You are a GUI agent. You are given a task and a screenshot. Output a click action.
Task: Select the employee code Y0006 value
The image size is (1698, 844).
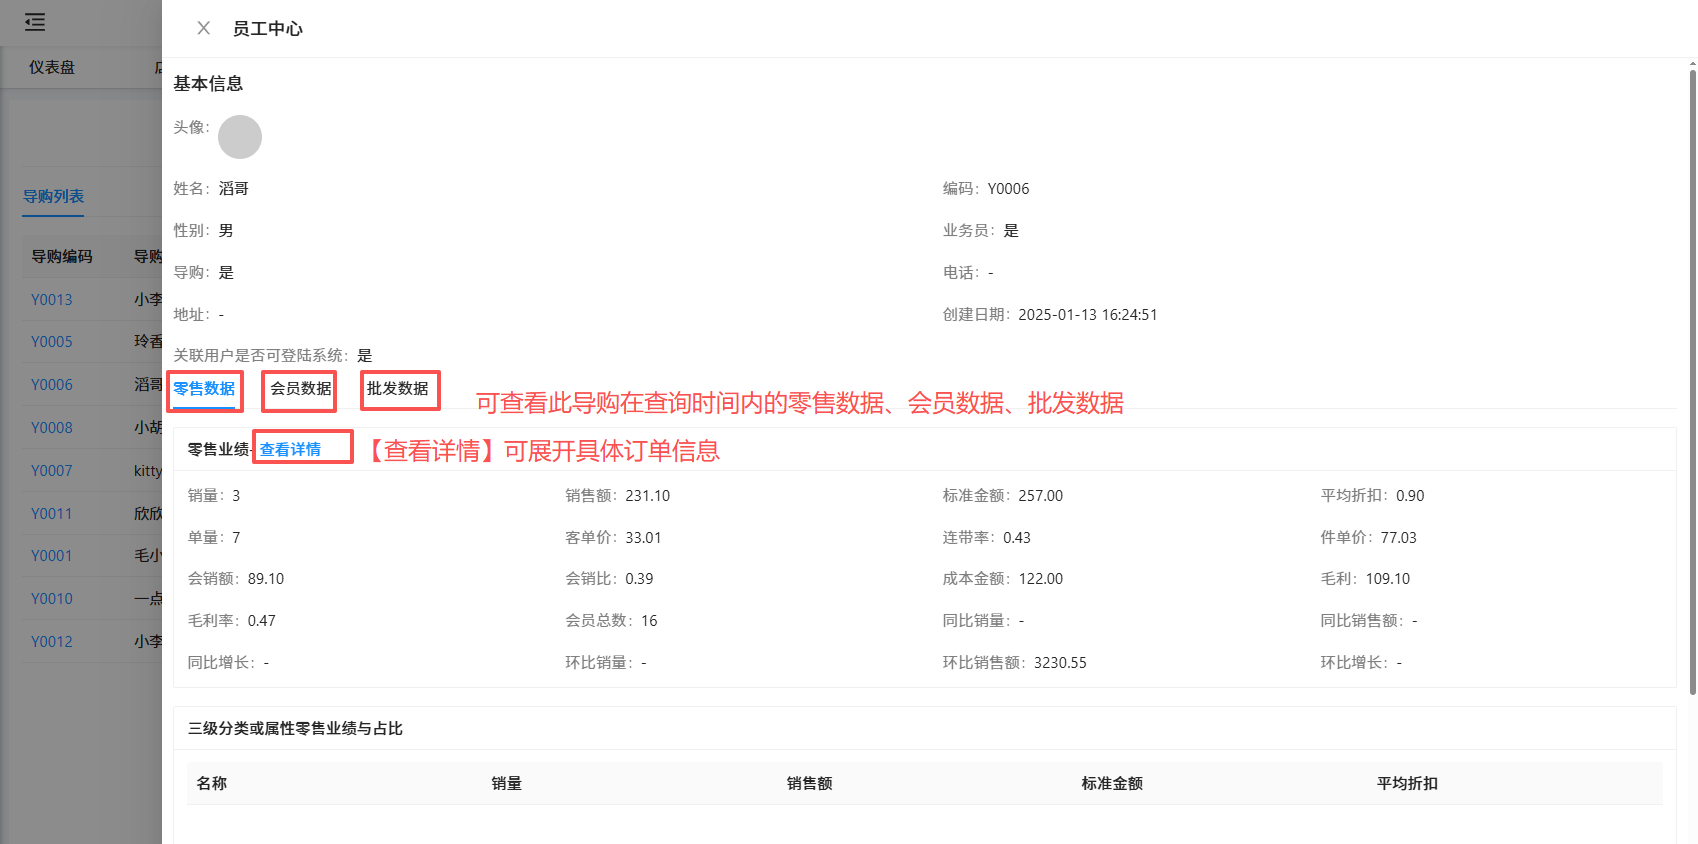(x=1008, y=188)
